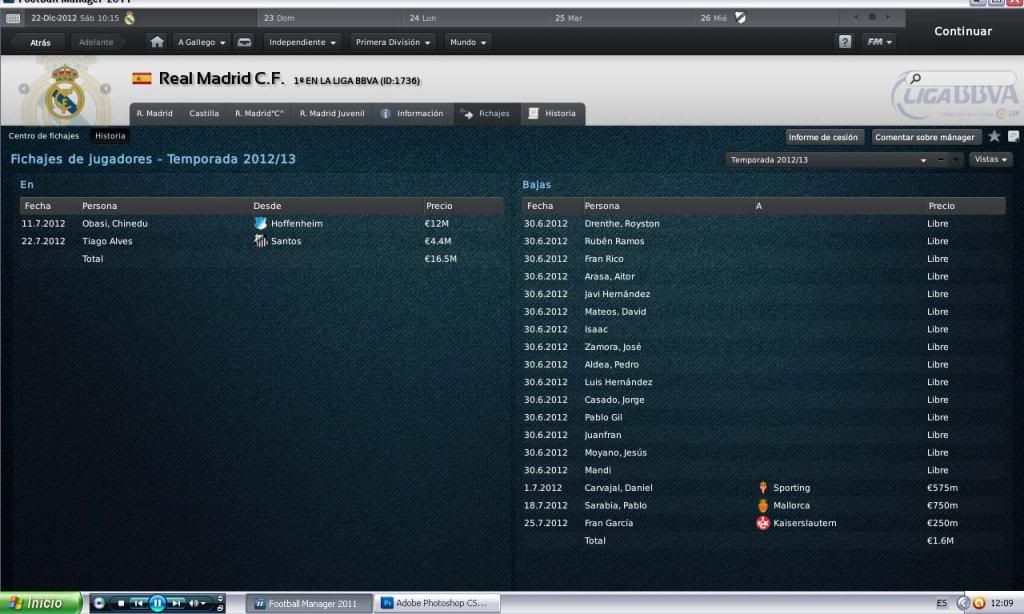Click Comentar sobre mánager button
The image size is (1024, 614).
[x=924, y=137]
